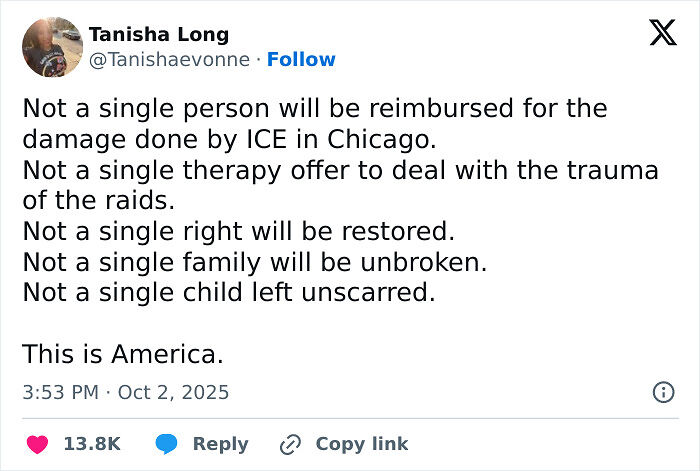Click the X logo in the corner
Screen dimensions: 700x471
(662, 34)
